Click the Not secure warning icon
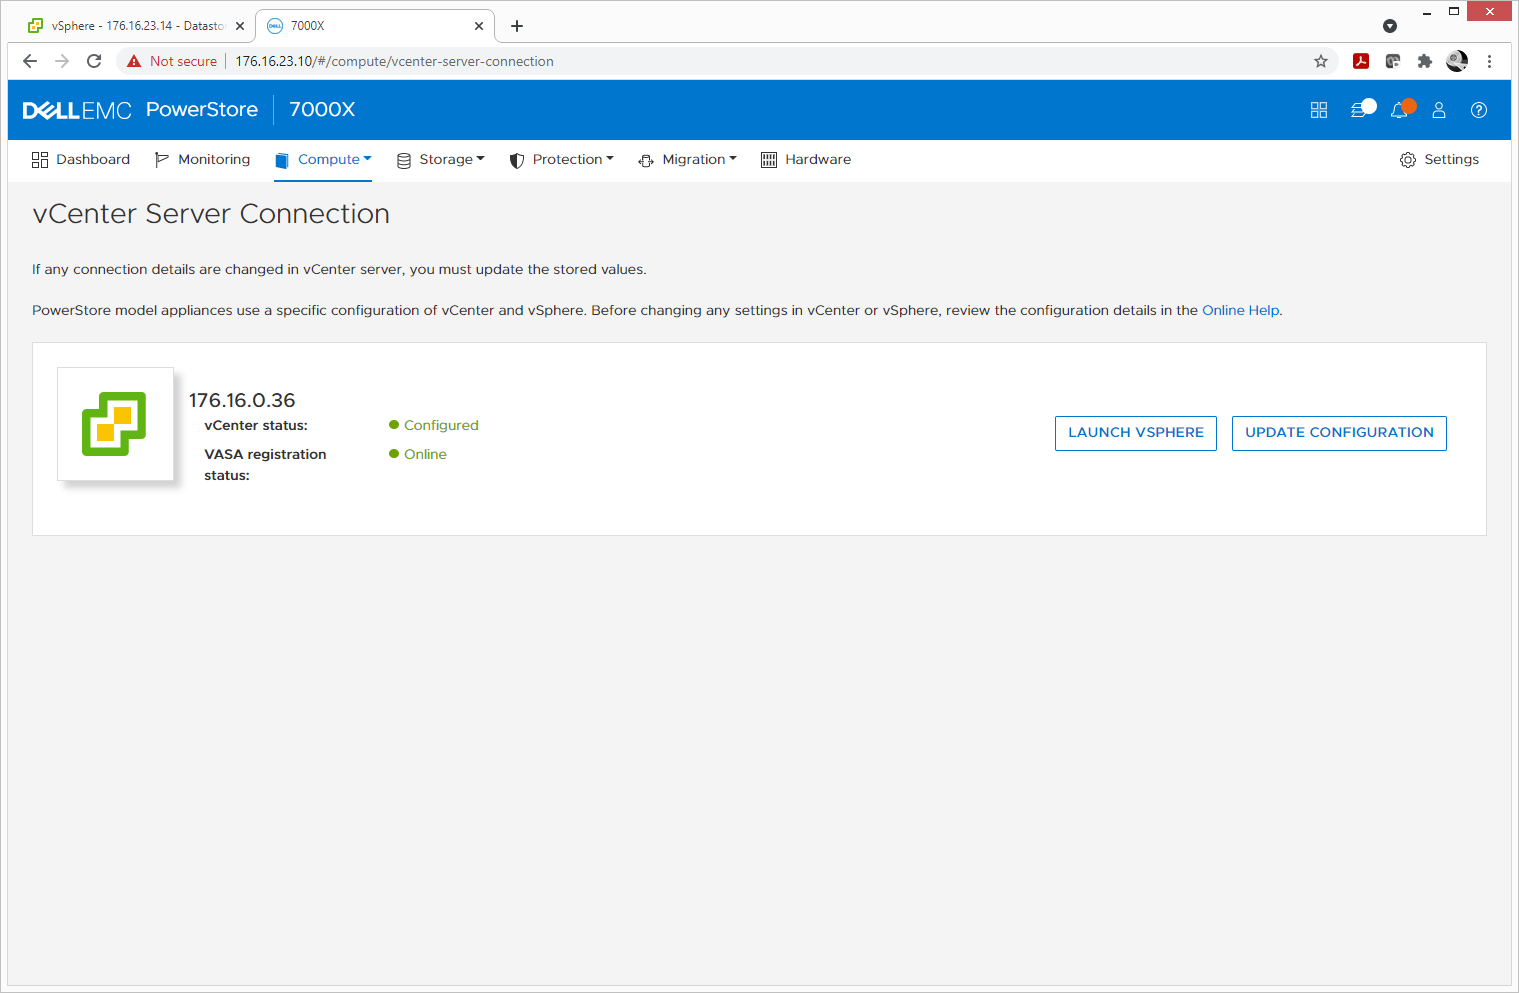This screenshot has width=1519, height=993. pos(134,61)
